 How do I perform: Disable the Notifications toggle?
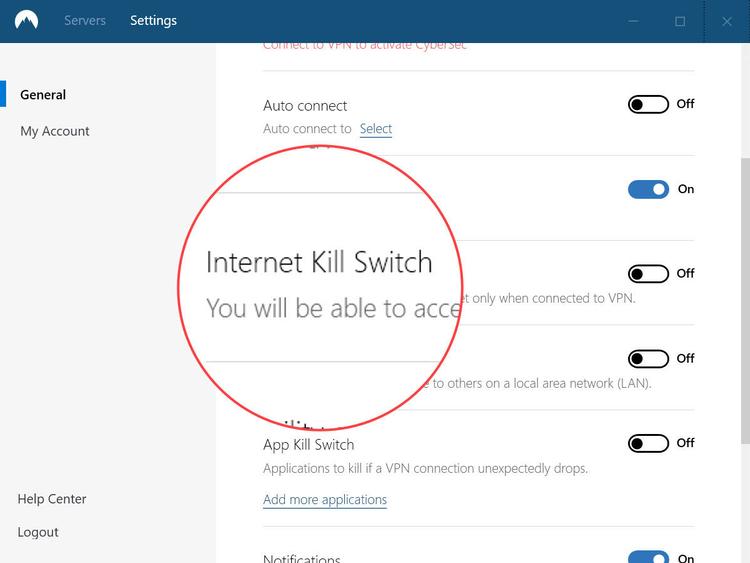click(x=648, y=557)
